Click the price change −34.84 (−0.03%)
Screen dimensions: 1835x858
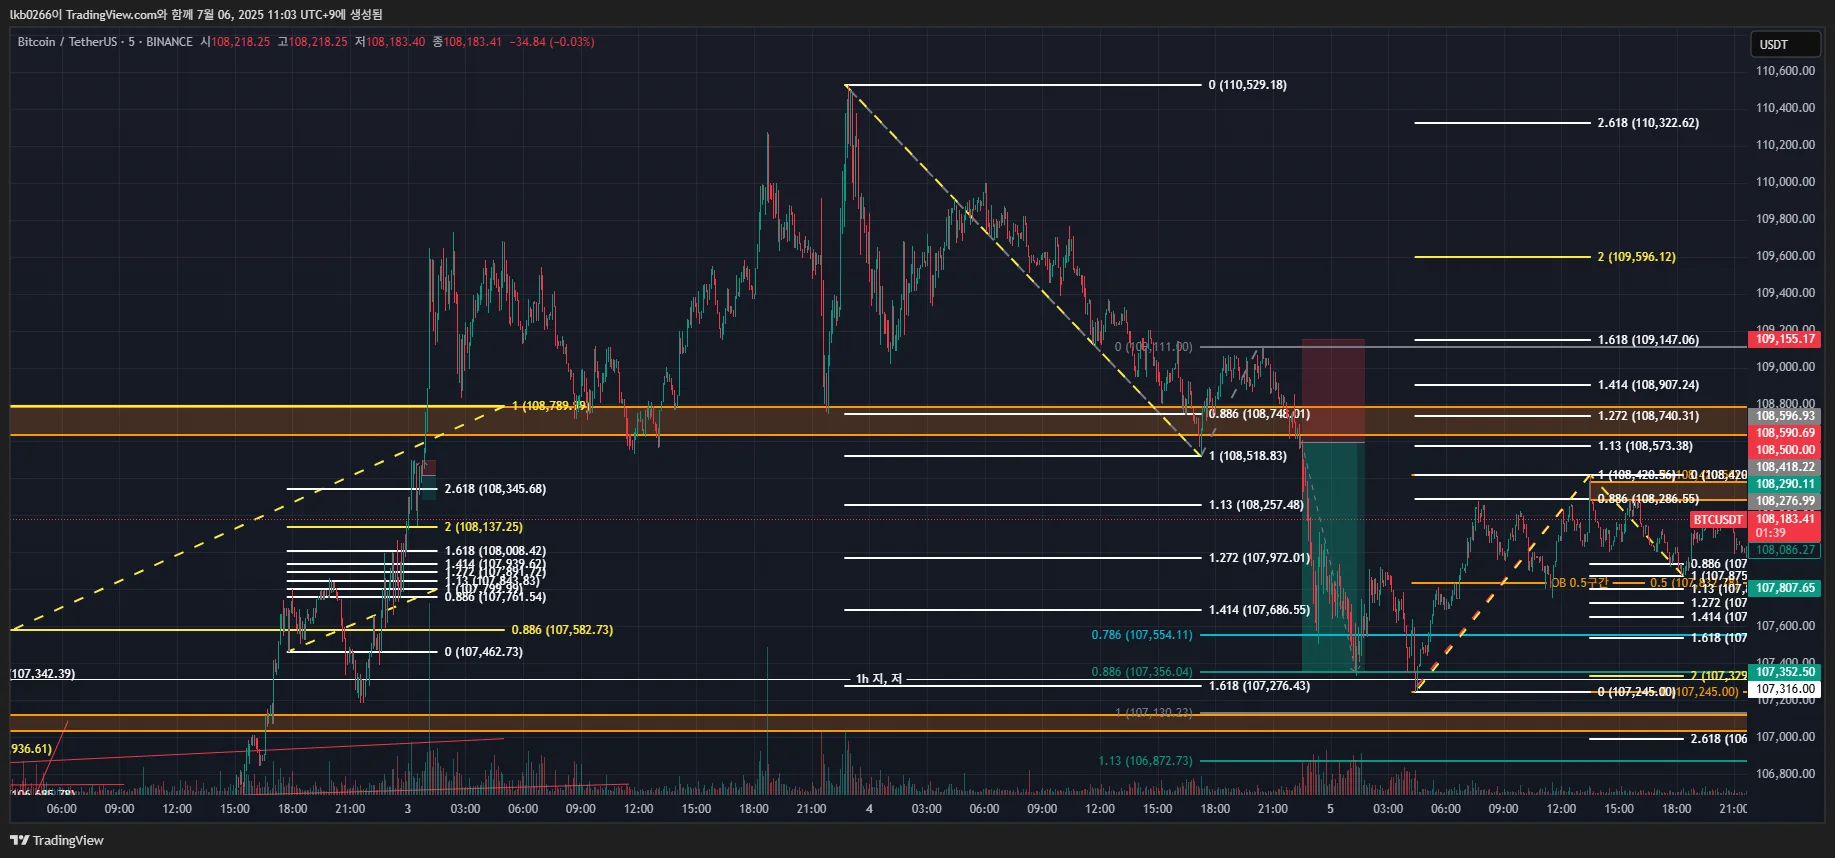click(x=552, y=42)
